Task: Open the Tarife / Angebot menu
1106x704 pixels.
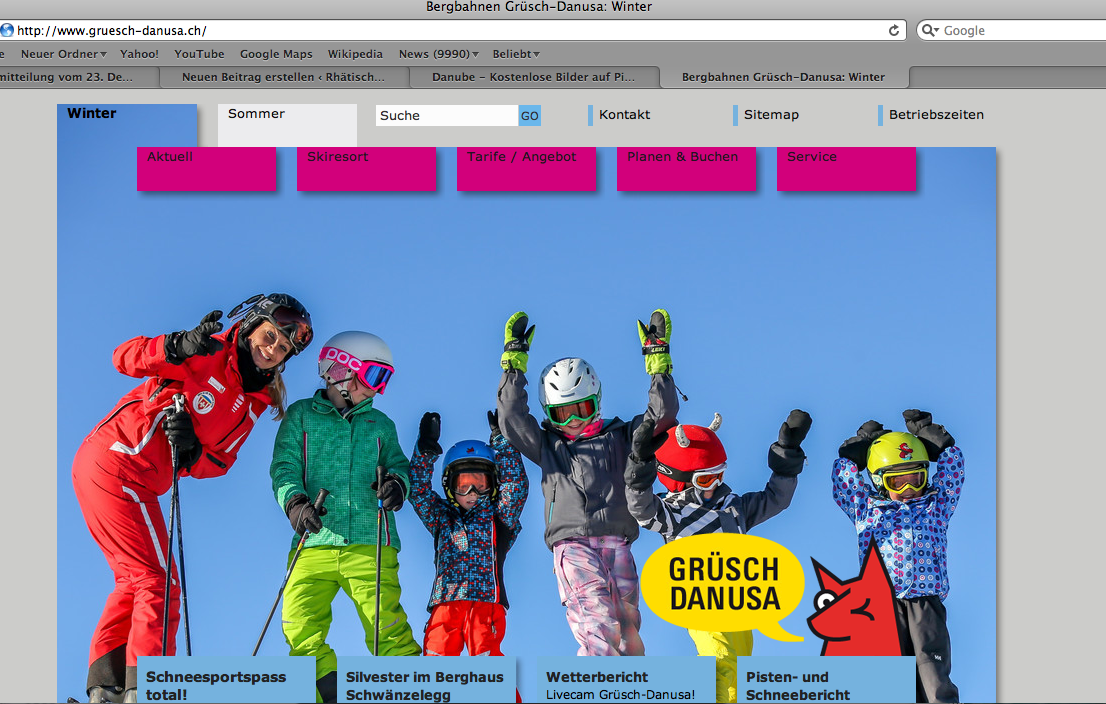Action: (x=527, y=169)
